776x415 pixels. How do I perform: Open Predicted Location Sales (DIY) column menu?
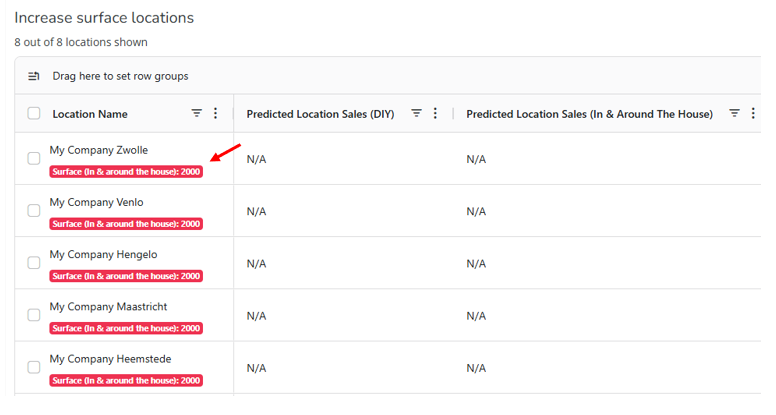(435, 113)
